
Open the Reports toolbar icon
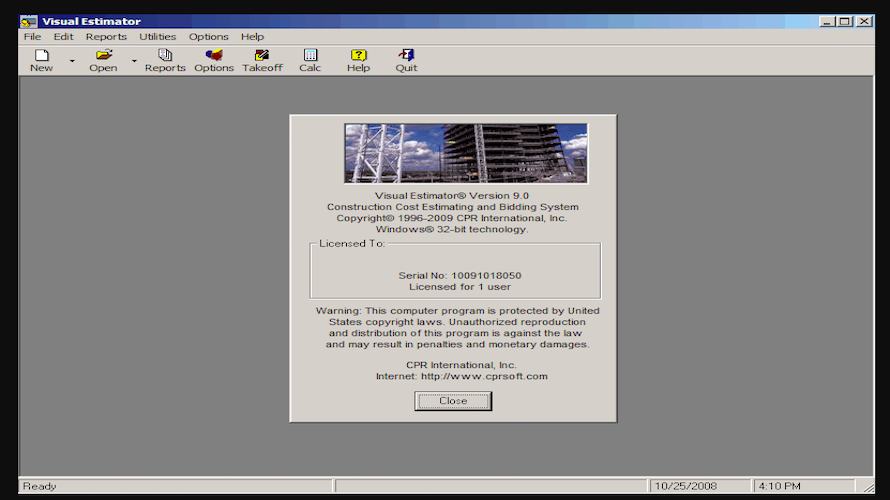tap(165, 56)
